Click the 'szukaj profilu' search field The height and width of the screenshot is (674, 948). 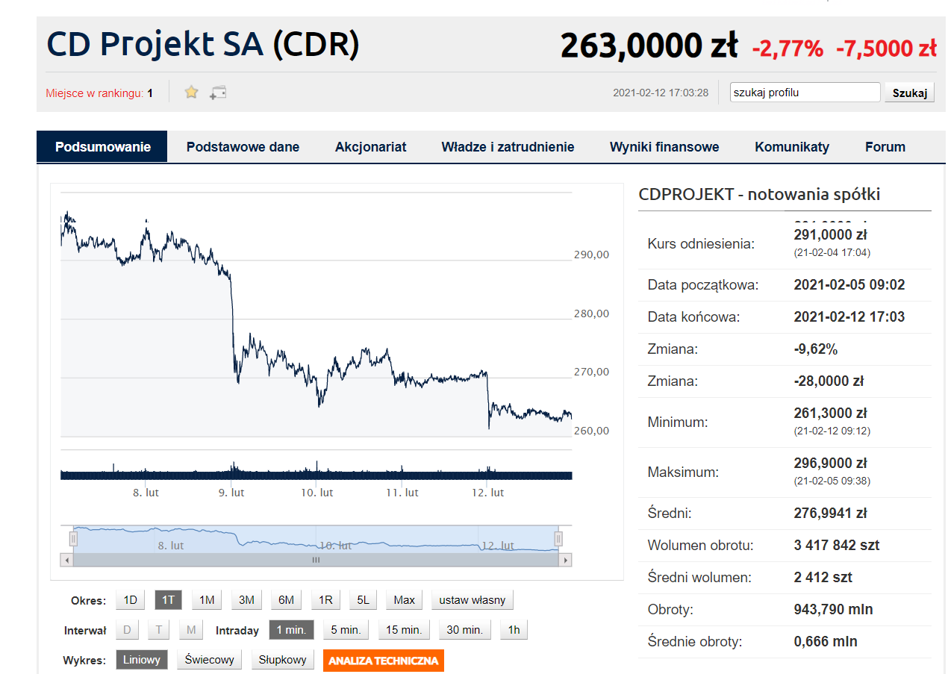tap(805, 93)
